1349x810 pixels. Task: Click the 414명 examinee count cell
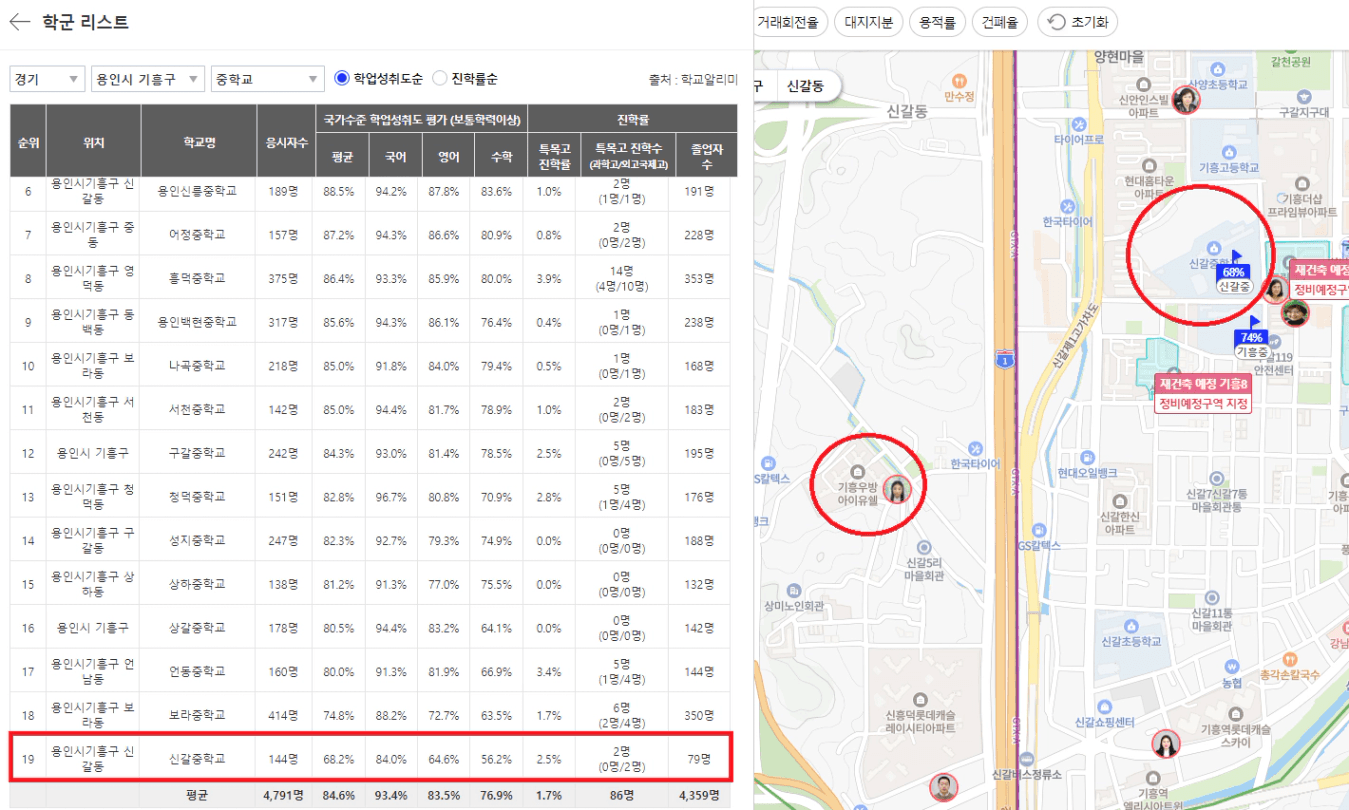(x=285, y=715)
